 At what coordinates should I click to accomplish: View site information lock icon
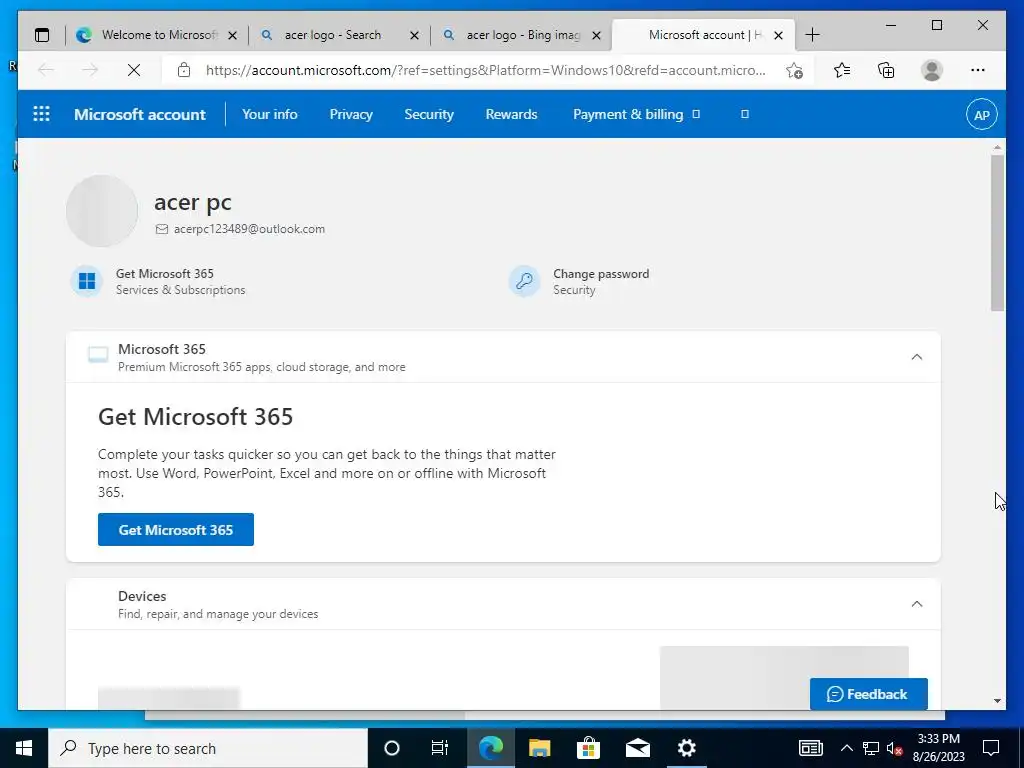coord(184,70)
